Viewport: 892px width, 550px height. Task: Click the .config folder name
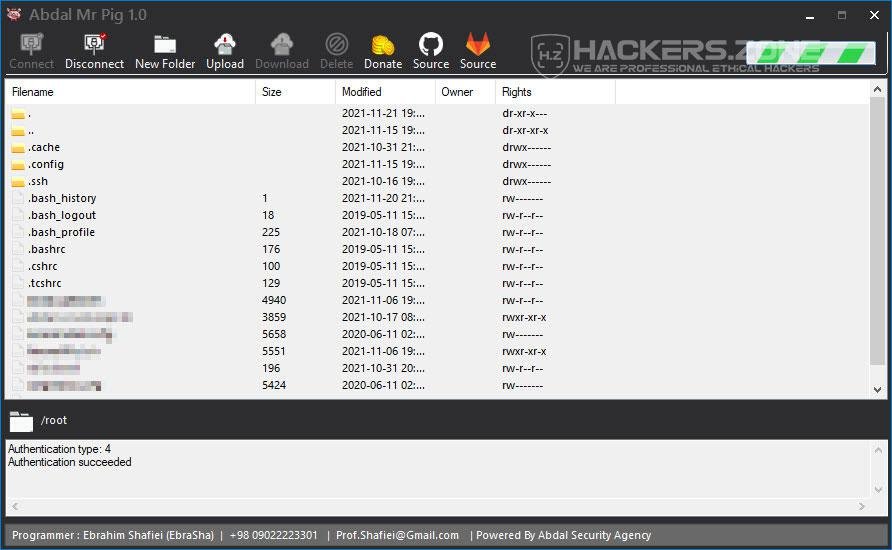[x=46, y=164]
